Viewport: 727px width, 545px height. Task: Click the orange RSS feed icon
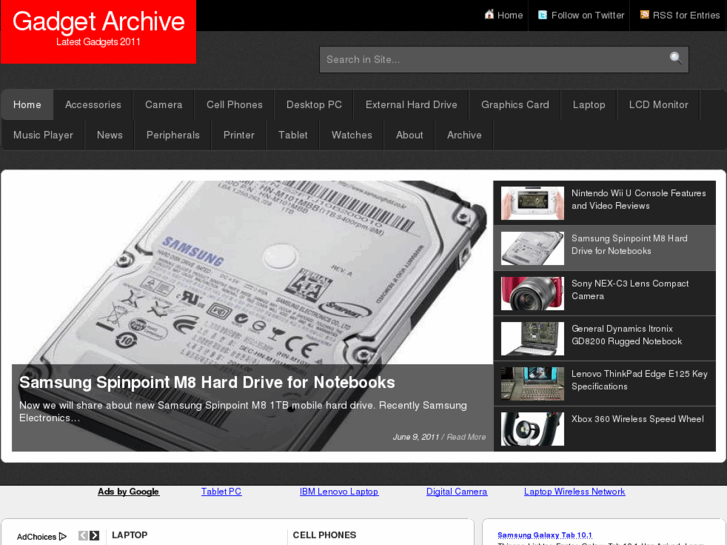pyautogui.click(x=644, y=14)
